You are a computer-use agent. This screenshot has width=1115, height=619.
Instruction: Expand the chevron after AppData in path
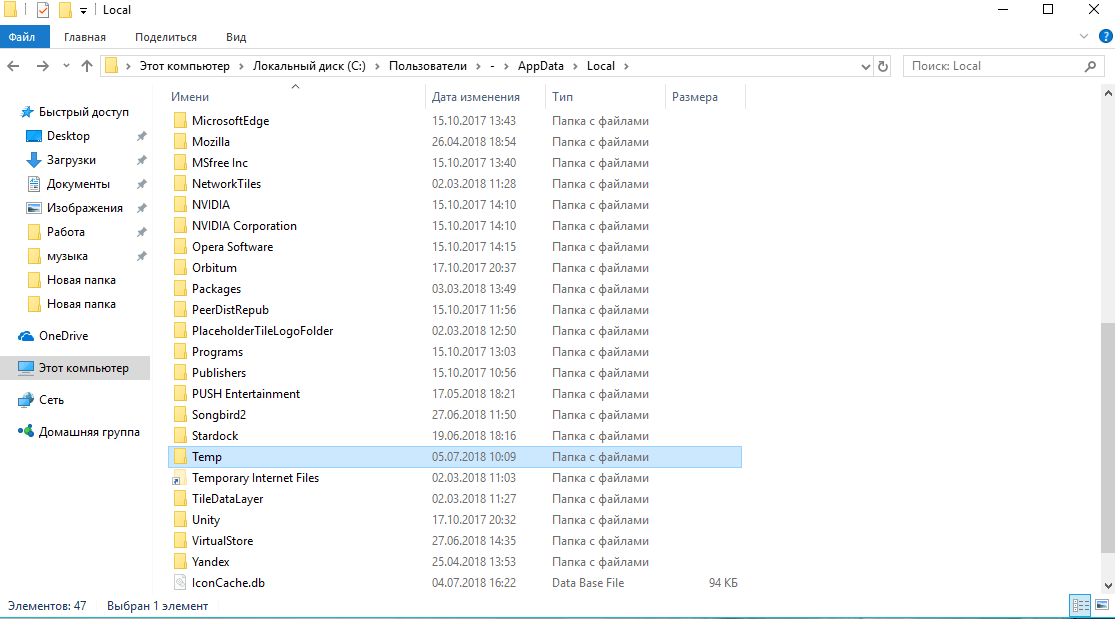pos(575,66)
